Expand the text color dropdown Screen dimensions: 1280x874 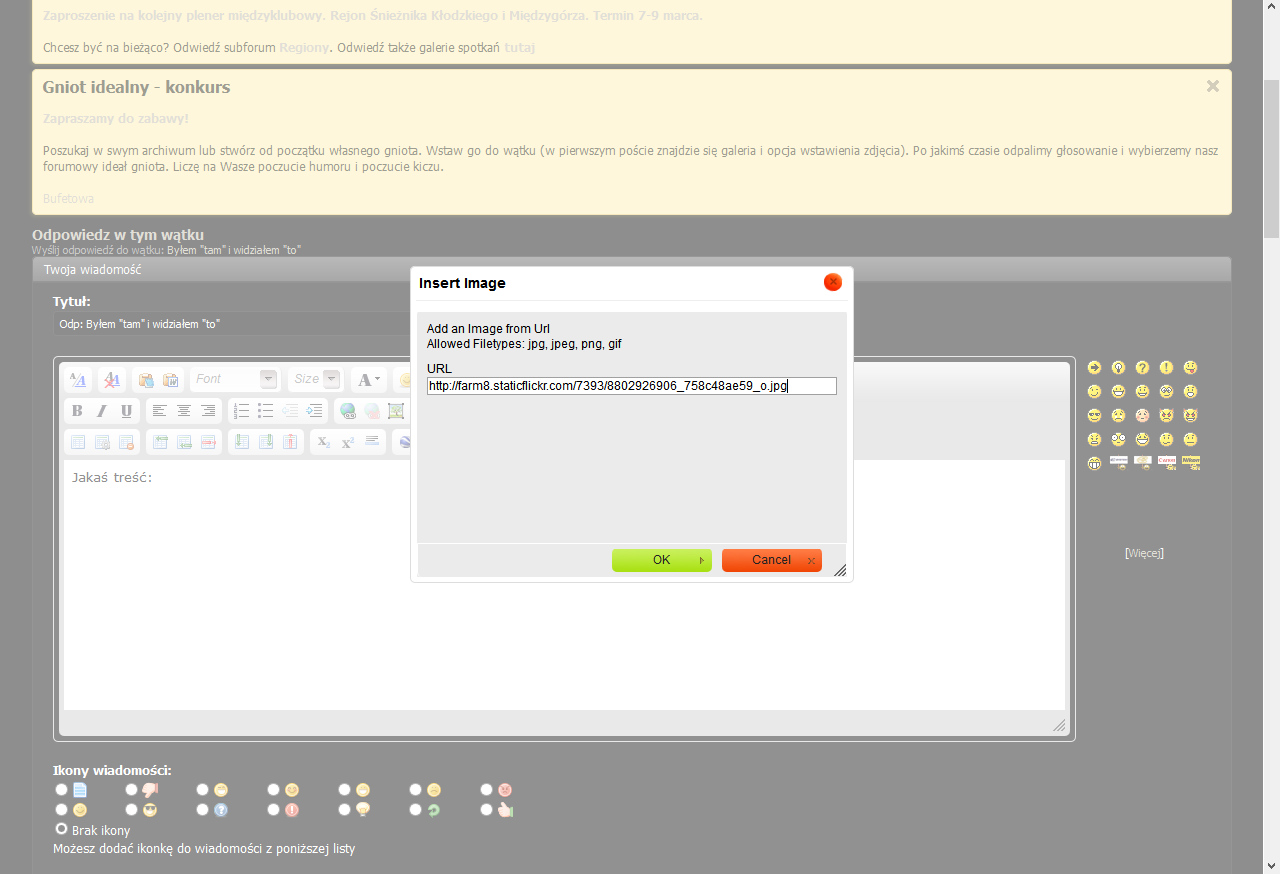(369, 379)
